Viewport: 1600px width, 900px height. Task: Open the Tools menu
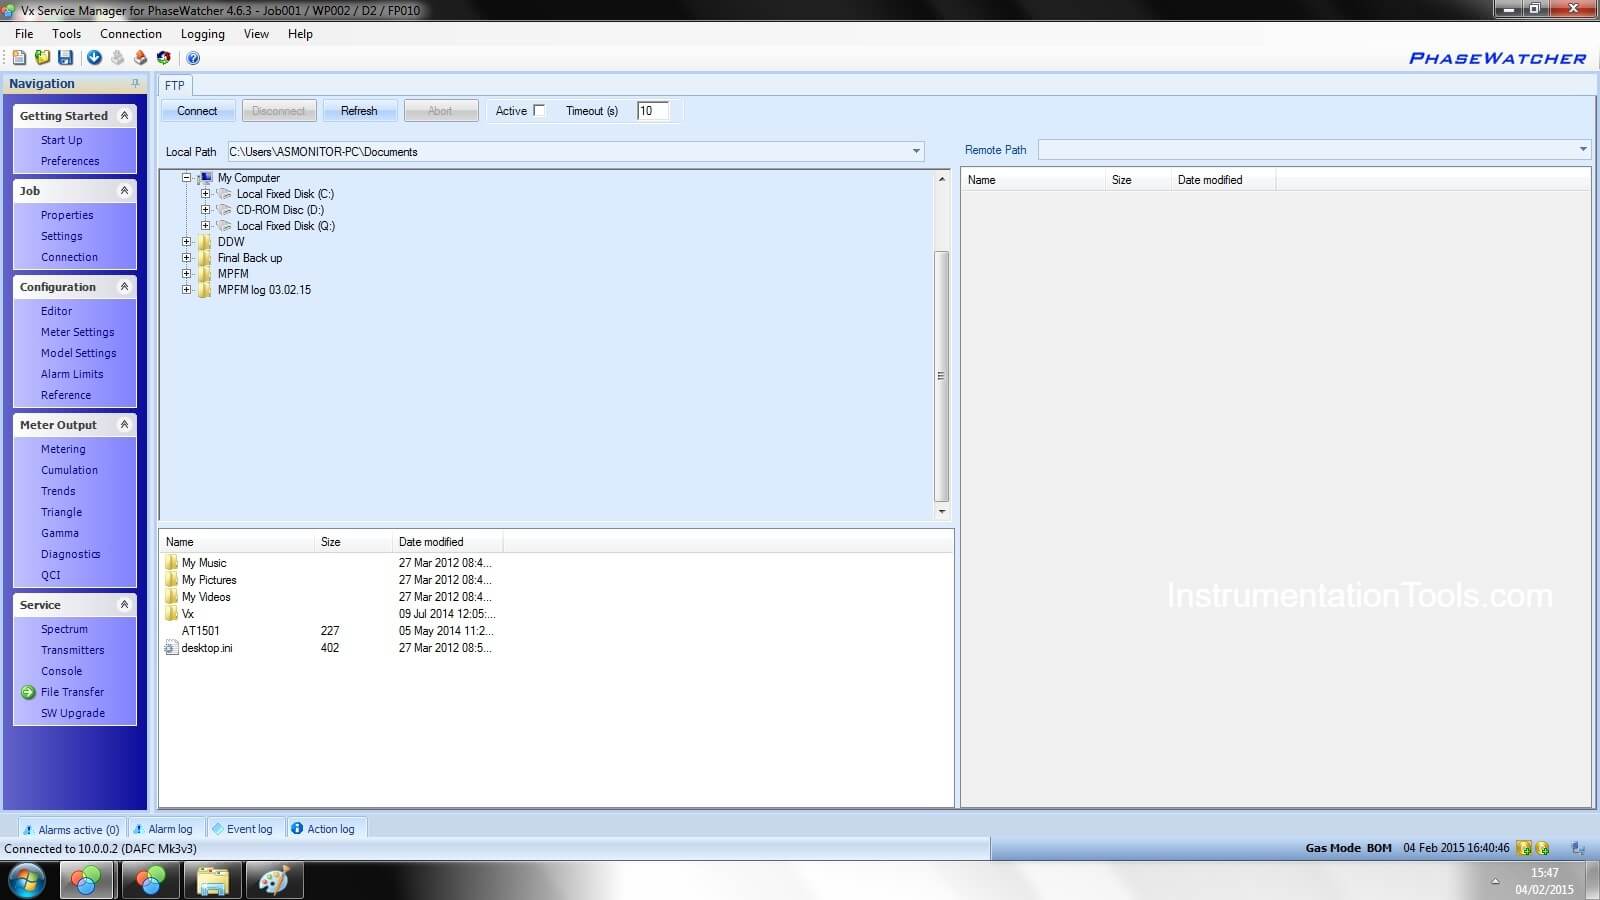67,34
